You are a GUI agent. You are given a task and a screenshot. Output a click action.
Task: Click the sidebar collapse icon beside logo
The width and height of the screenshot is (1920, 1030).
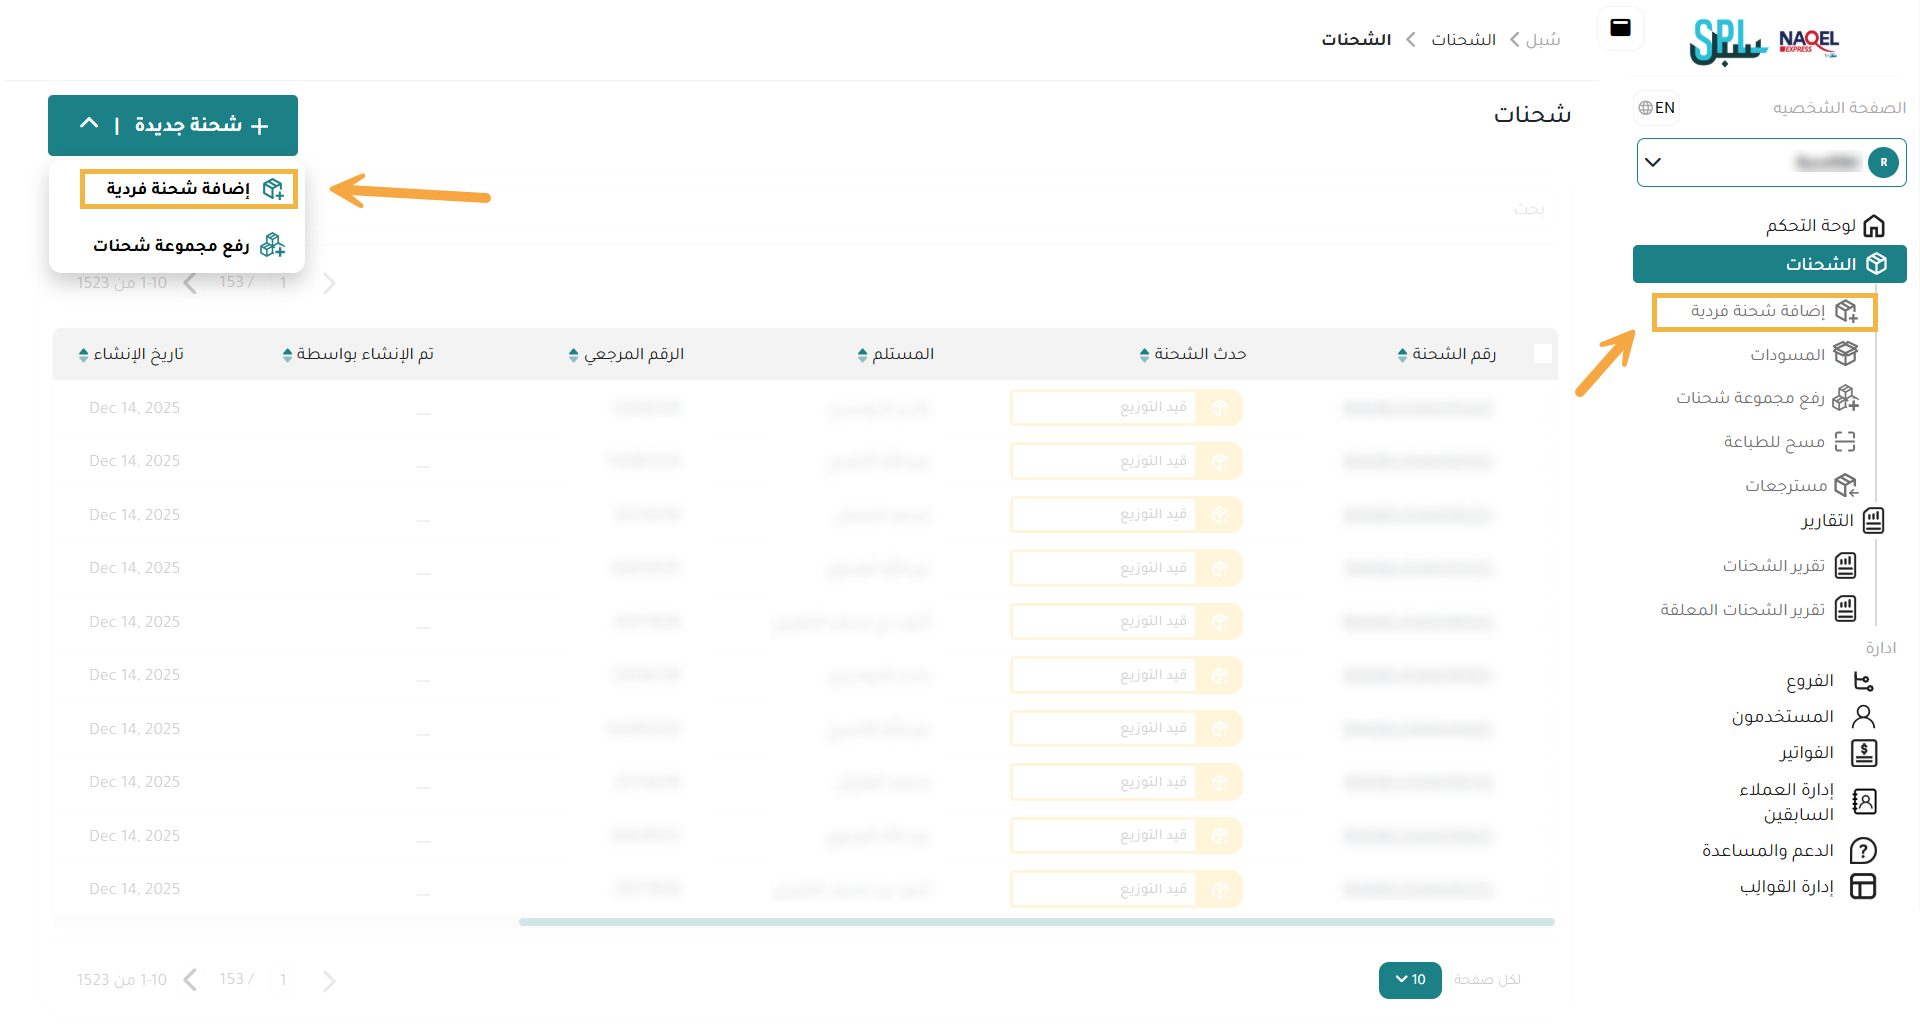click(x=1620, y=28)
